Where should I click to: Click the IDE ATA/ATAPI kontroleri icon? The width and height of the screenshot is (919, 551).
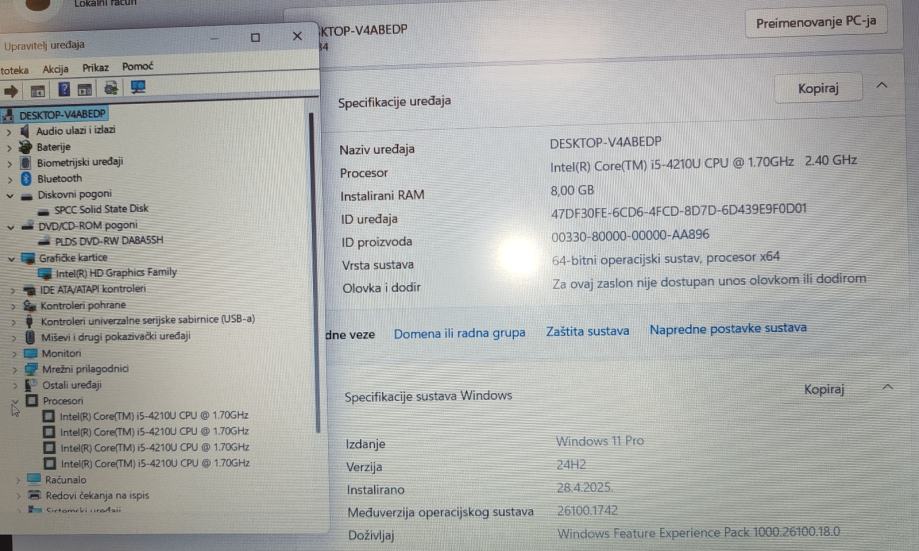pos(29,290)
